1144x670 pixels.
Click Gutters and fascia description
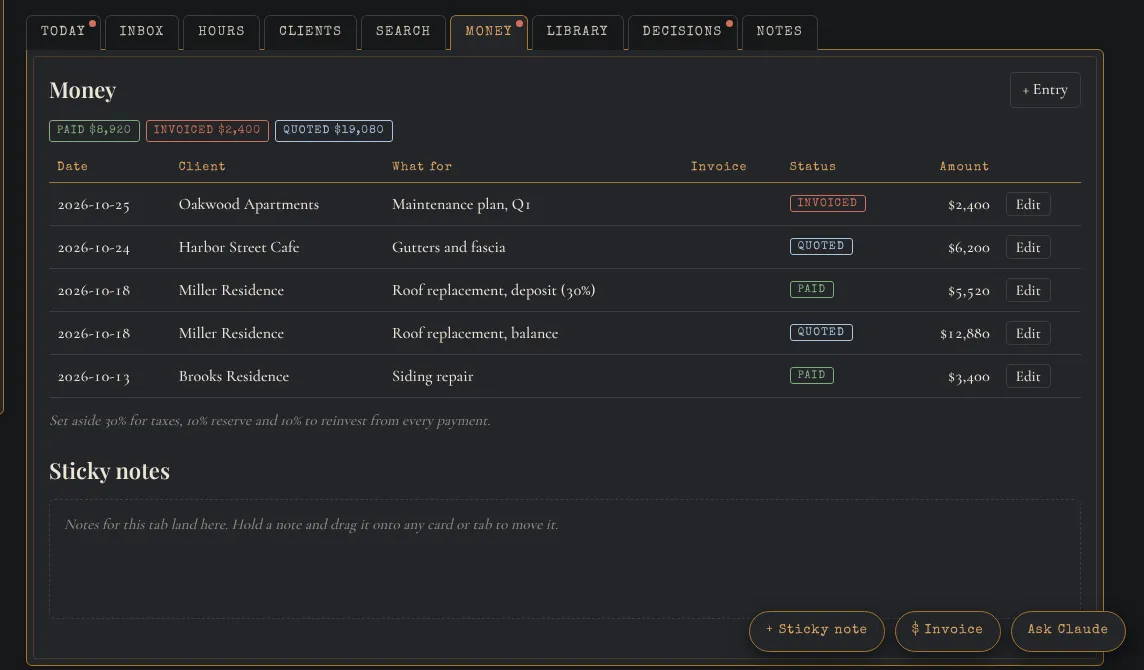[x=449, y=247]
